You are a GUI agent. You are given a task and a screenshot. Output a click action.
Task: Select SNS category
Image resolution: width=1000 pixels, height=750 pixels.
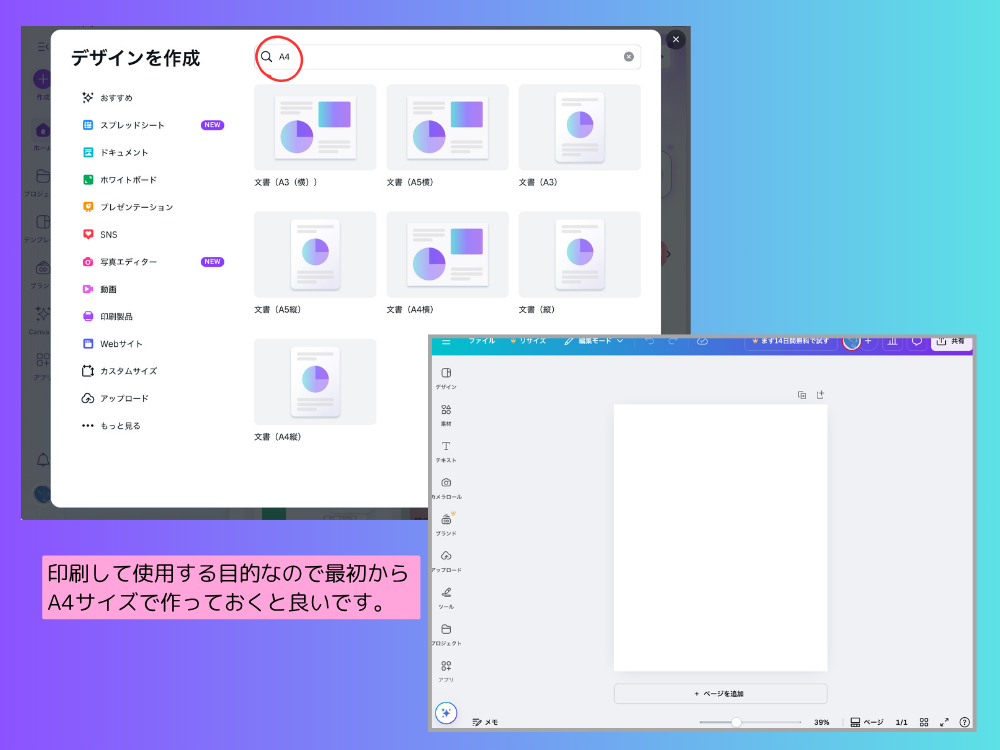click(99, 235)
